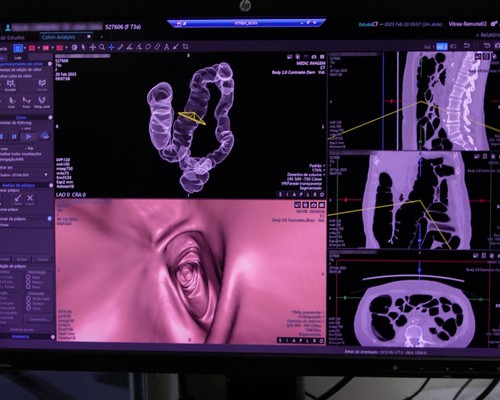Select the ellipse ROI tool
The width and height of the screenshot is (500, 400).
(148, 47)
